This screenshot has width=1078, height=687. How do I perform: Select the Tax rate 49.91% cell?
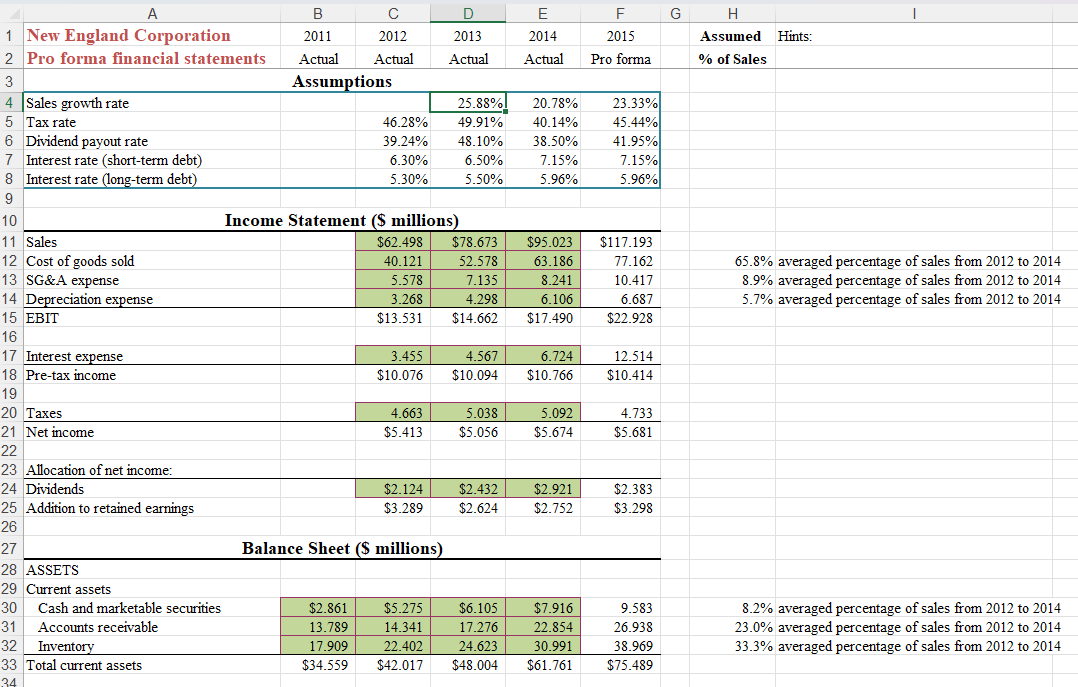tap(468, 121)
